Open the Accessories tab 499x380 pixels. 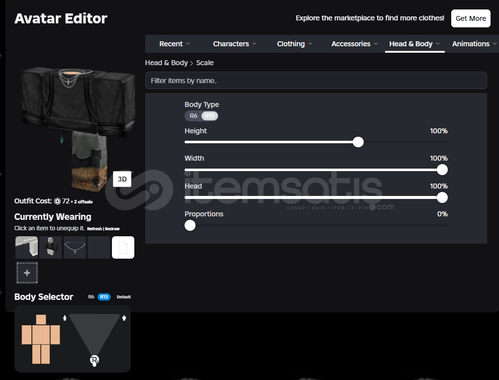(351, 44)
